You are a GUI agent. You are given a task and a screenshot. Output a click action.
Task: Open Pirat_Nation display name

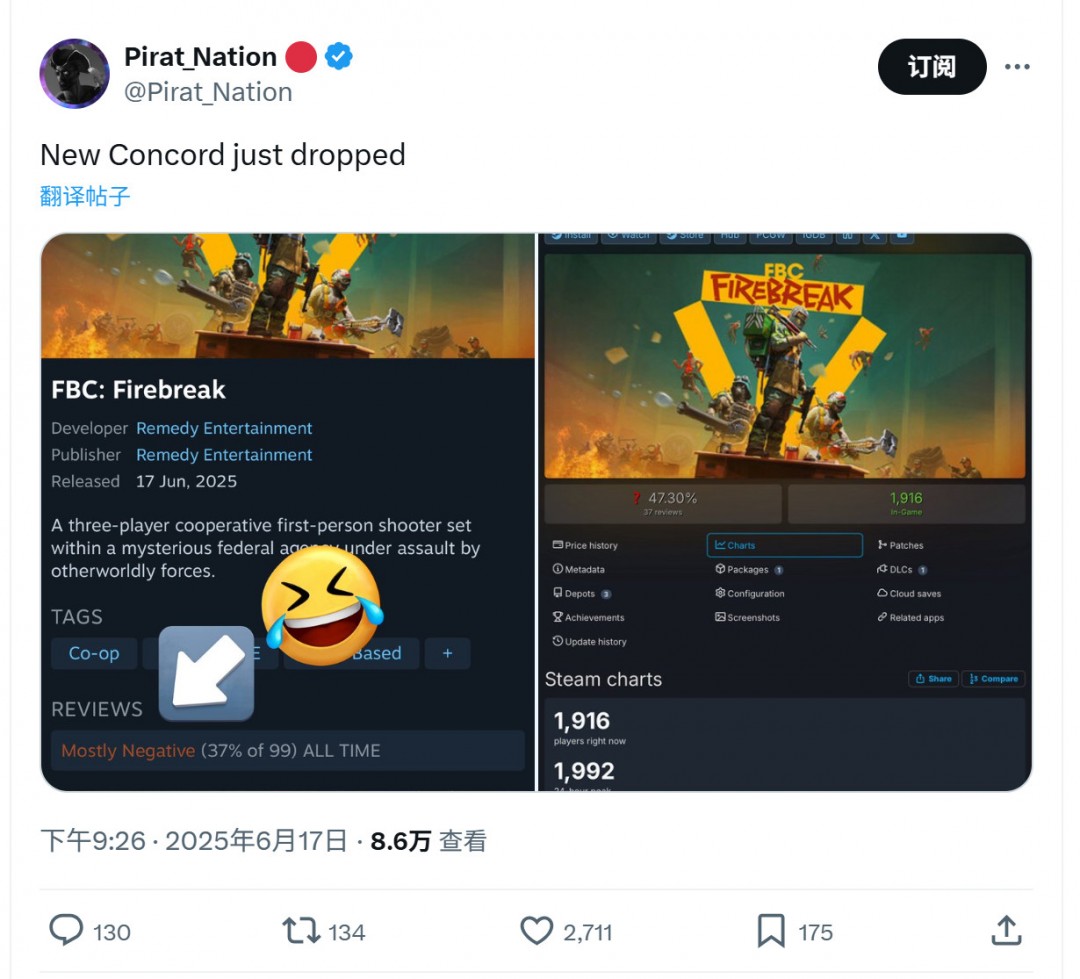pos(200,57)
